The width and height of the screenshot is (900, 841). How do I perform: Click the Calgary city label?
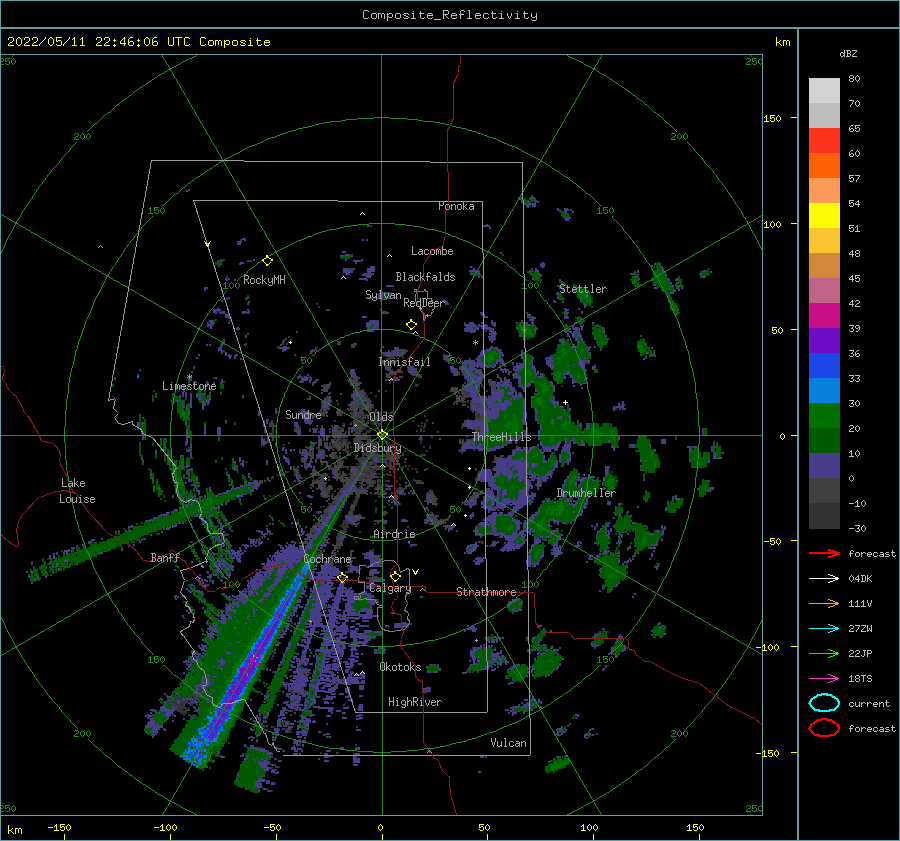click(390, 588)
